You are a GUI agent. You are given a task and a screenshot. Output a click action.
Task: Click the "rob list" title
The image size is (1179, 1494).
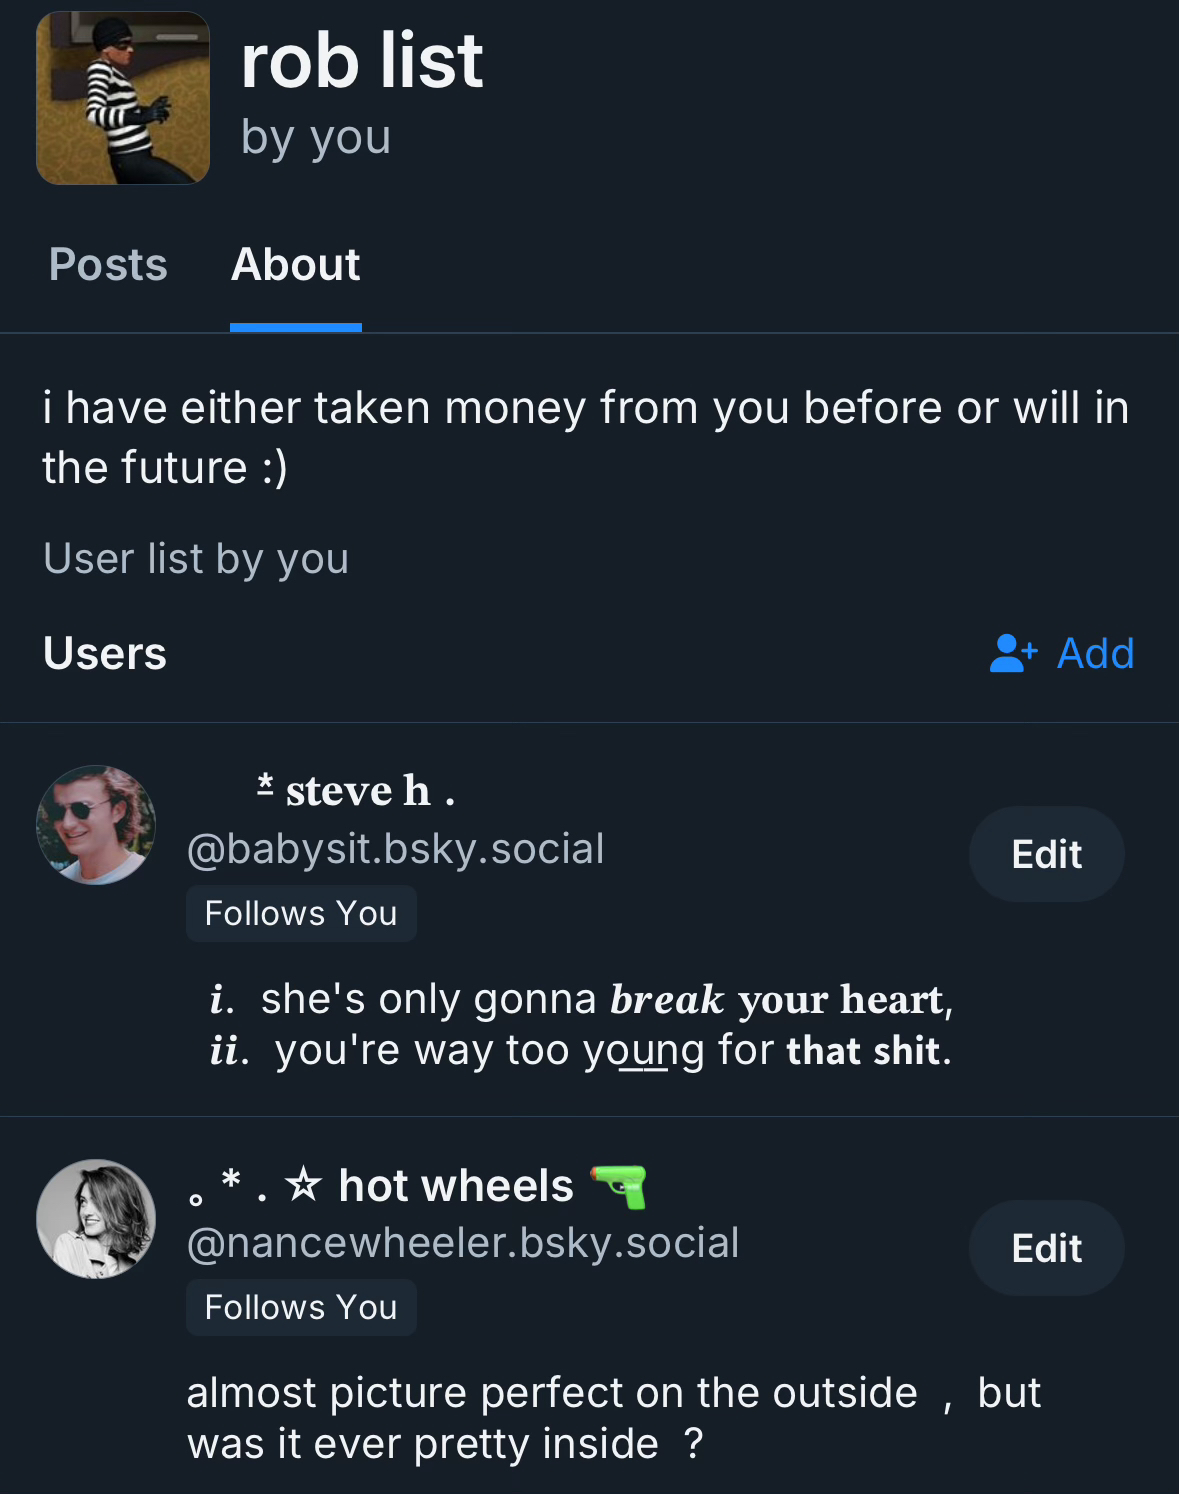point(362,62)
